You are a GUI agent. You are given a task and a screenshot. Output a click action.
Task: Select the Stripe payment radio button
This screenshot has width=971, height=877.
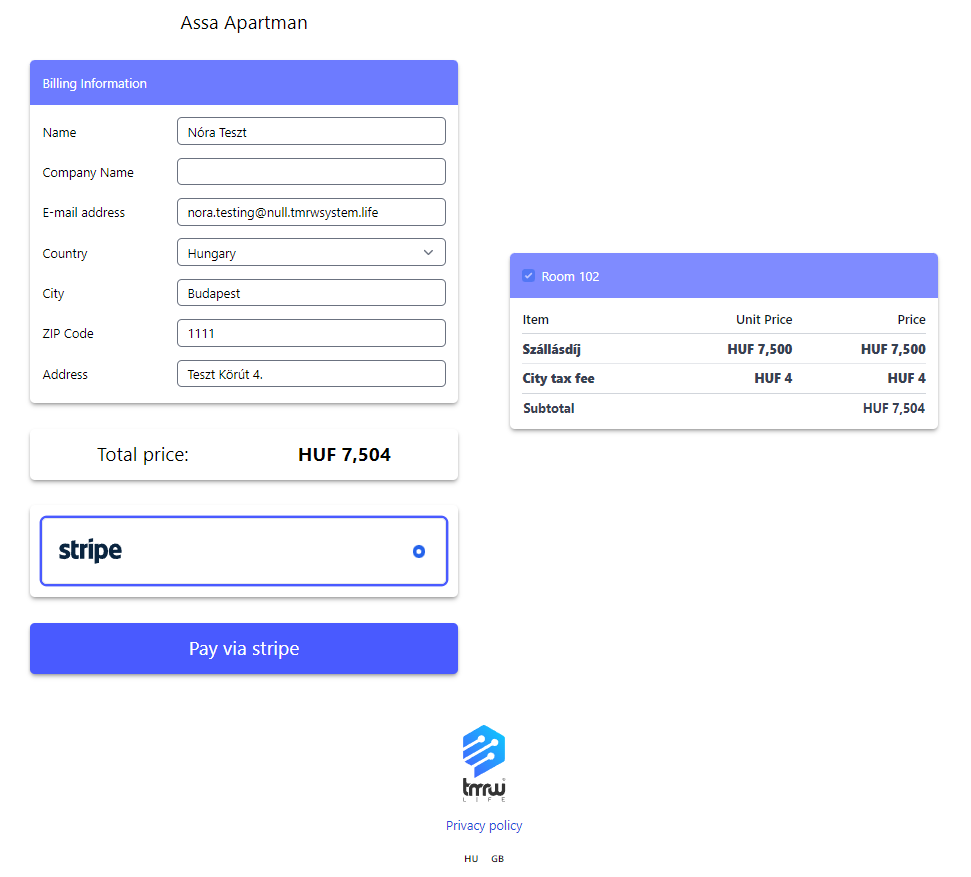tap(419, 551)
